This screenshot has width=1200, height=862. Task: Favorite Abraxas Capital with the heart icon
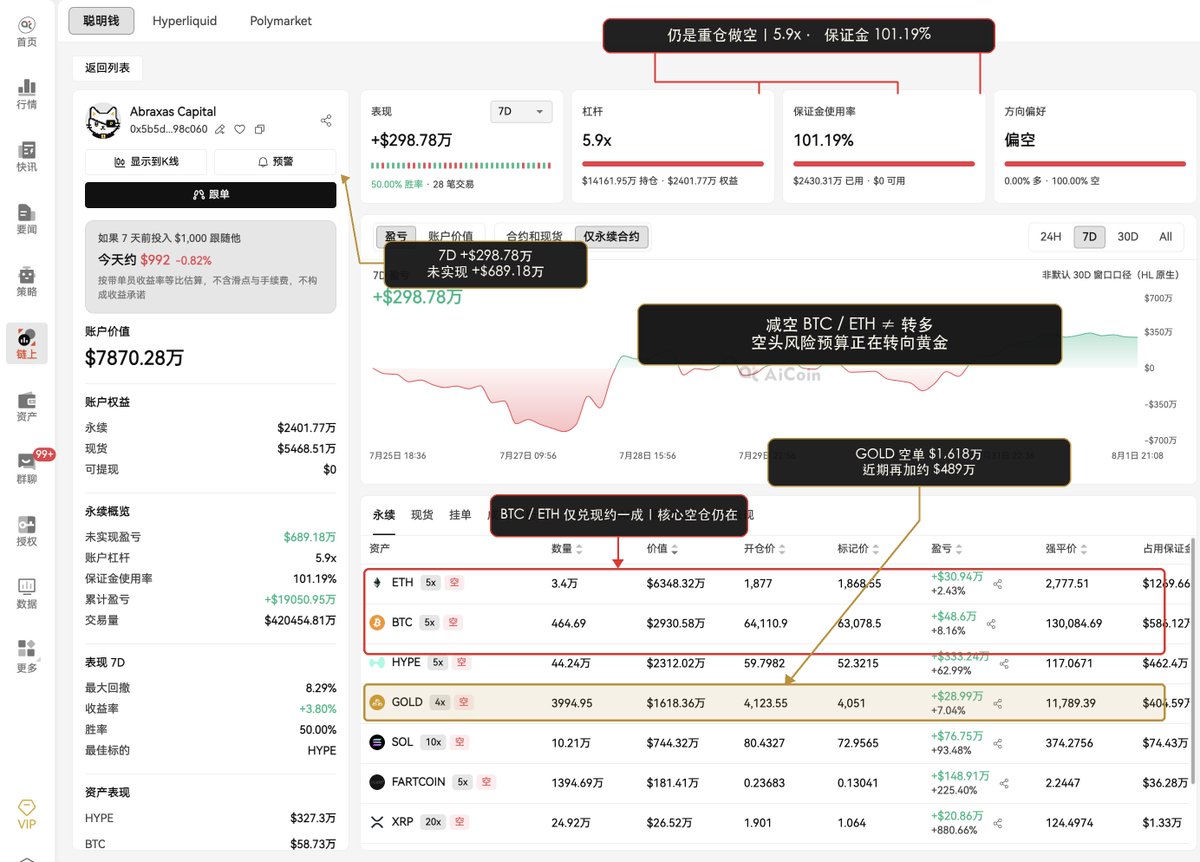tap(240, 129)
